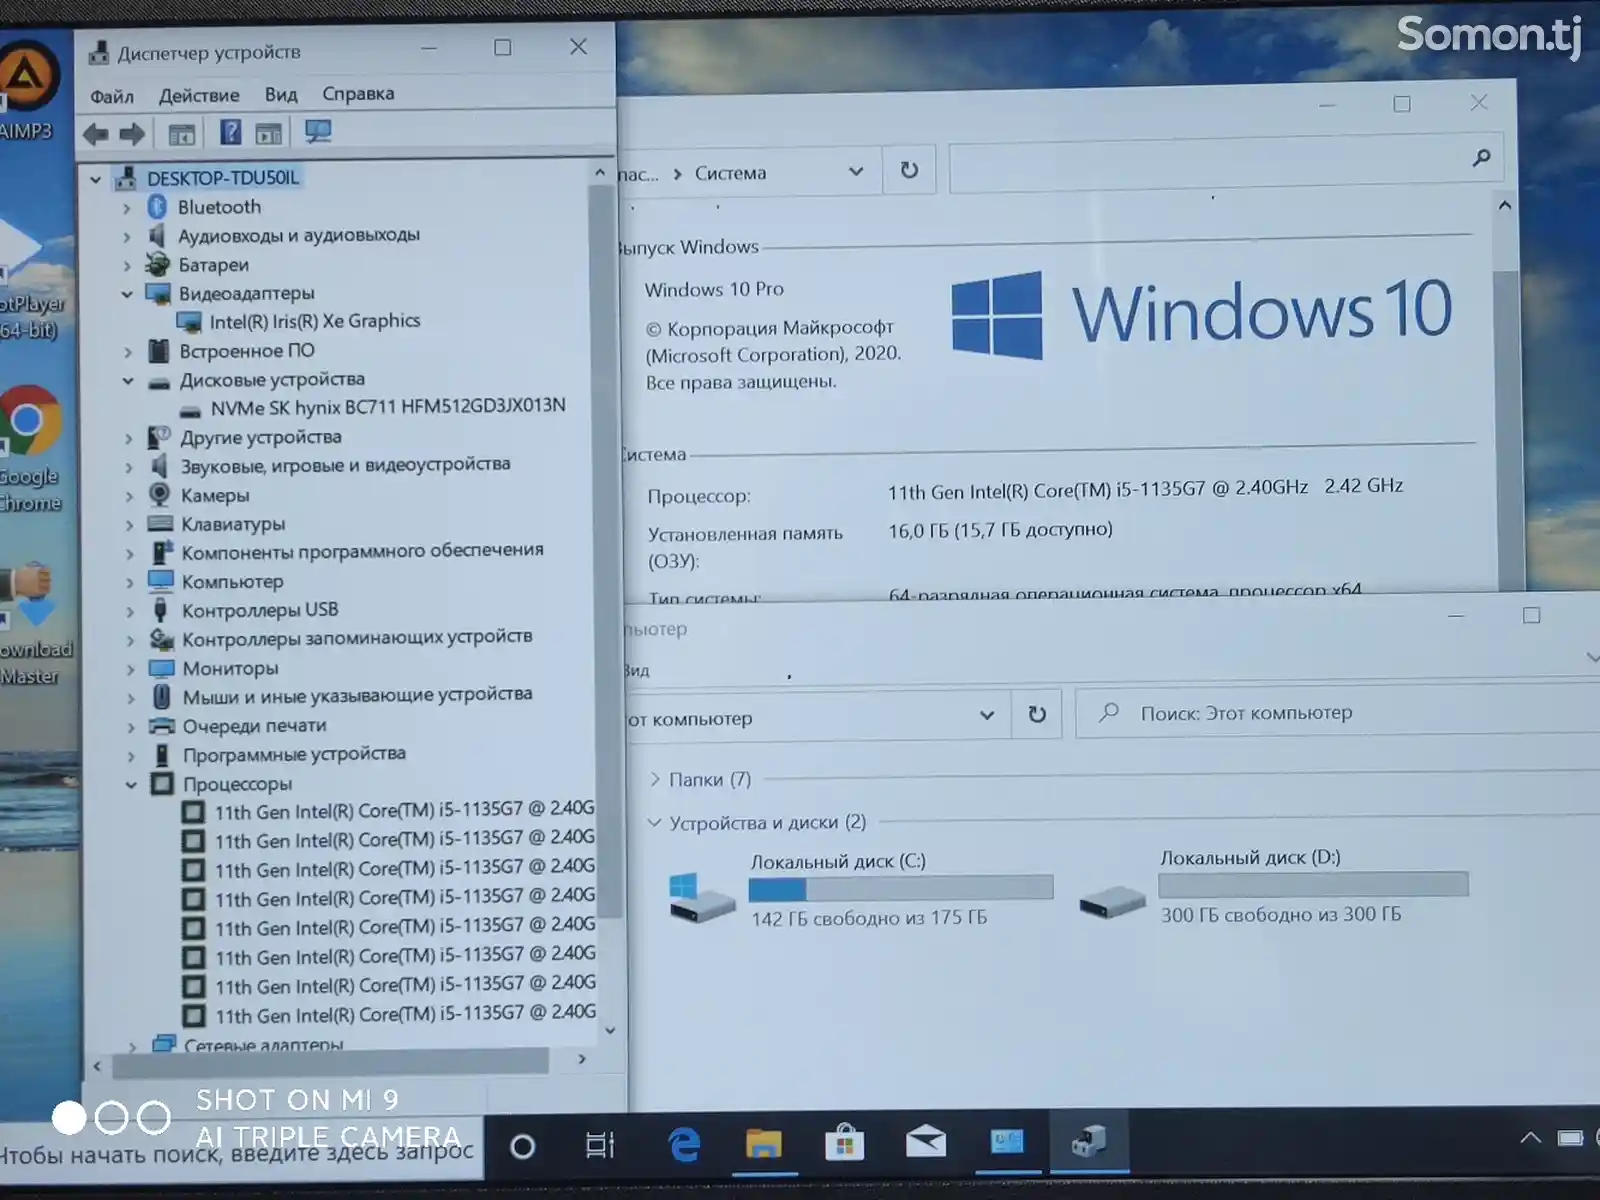Collapse the Дисковые устройства tree node
This screenshot has width=1600, height=1200.
point(128,381)
